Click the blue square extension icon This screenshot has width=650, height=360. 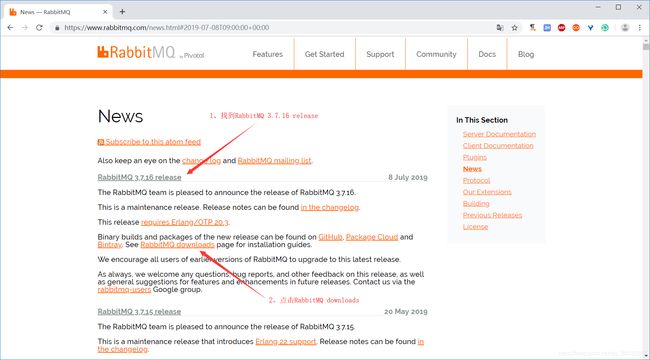[x=547, y=28]
